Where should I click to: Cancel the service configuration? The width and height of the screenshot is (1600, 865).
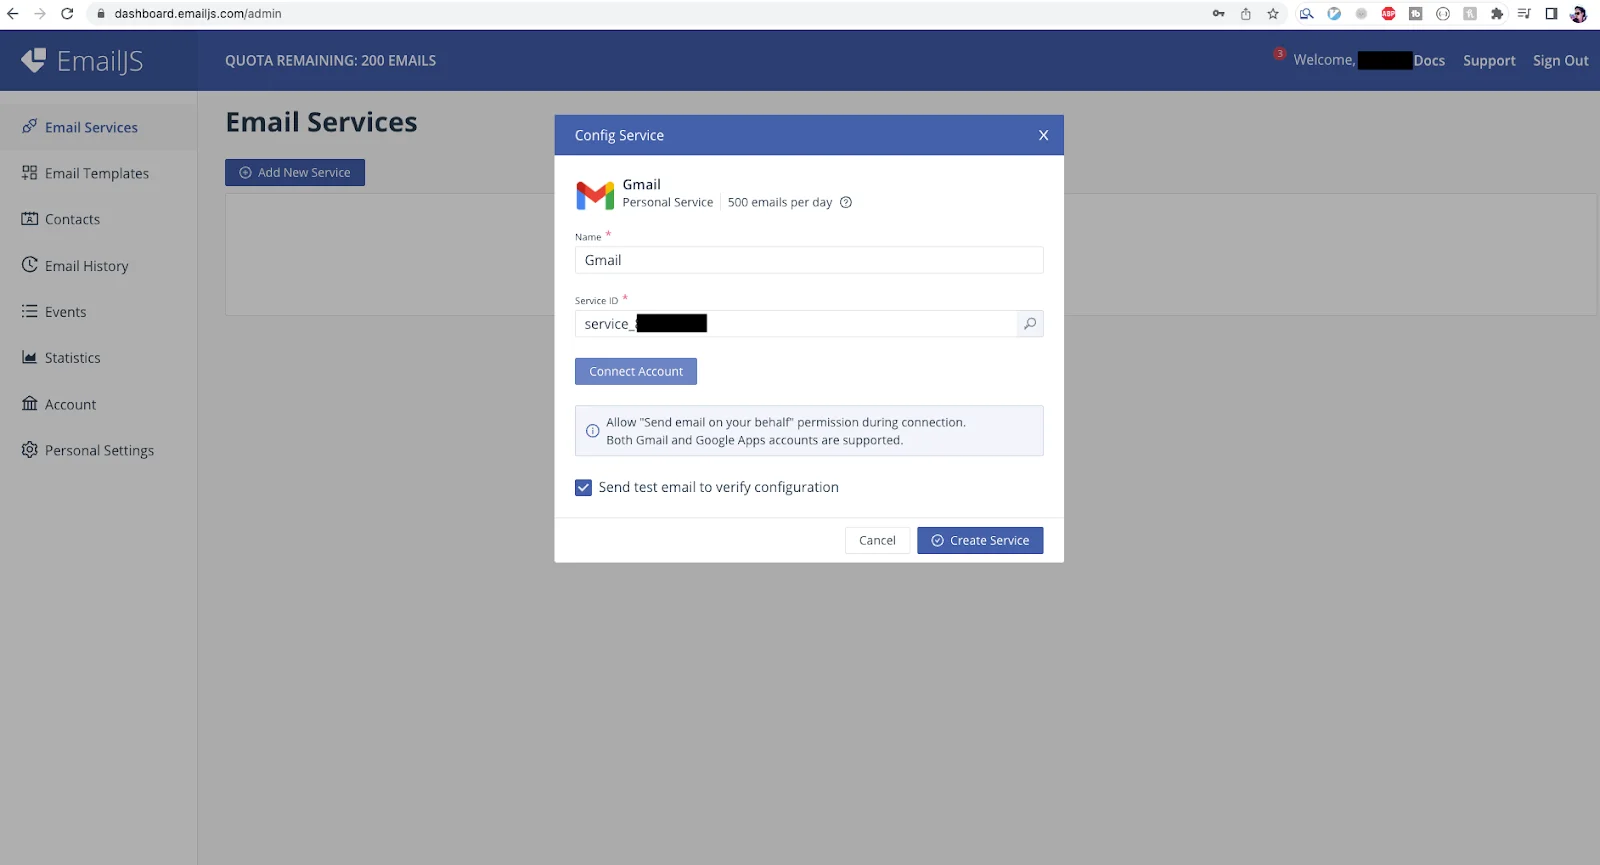coord(877,540)
